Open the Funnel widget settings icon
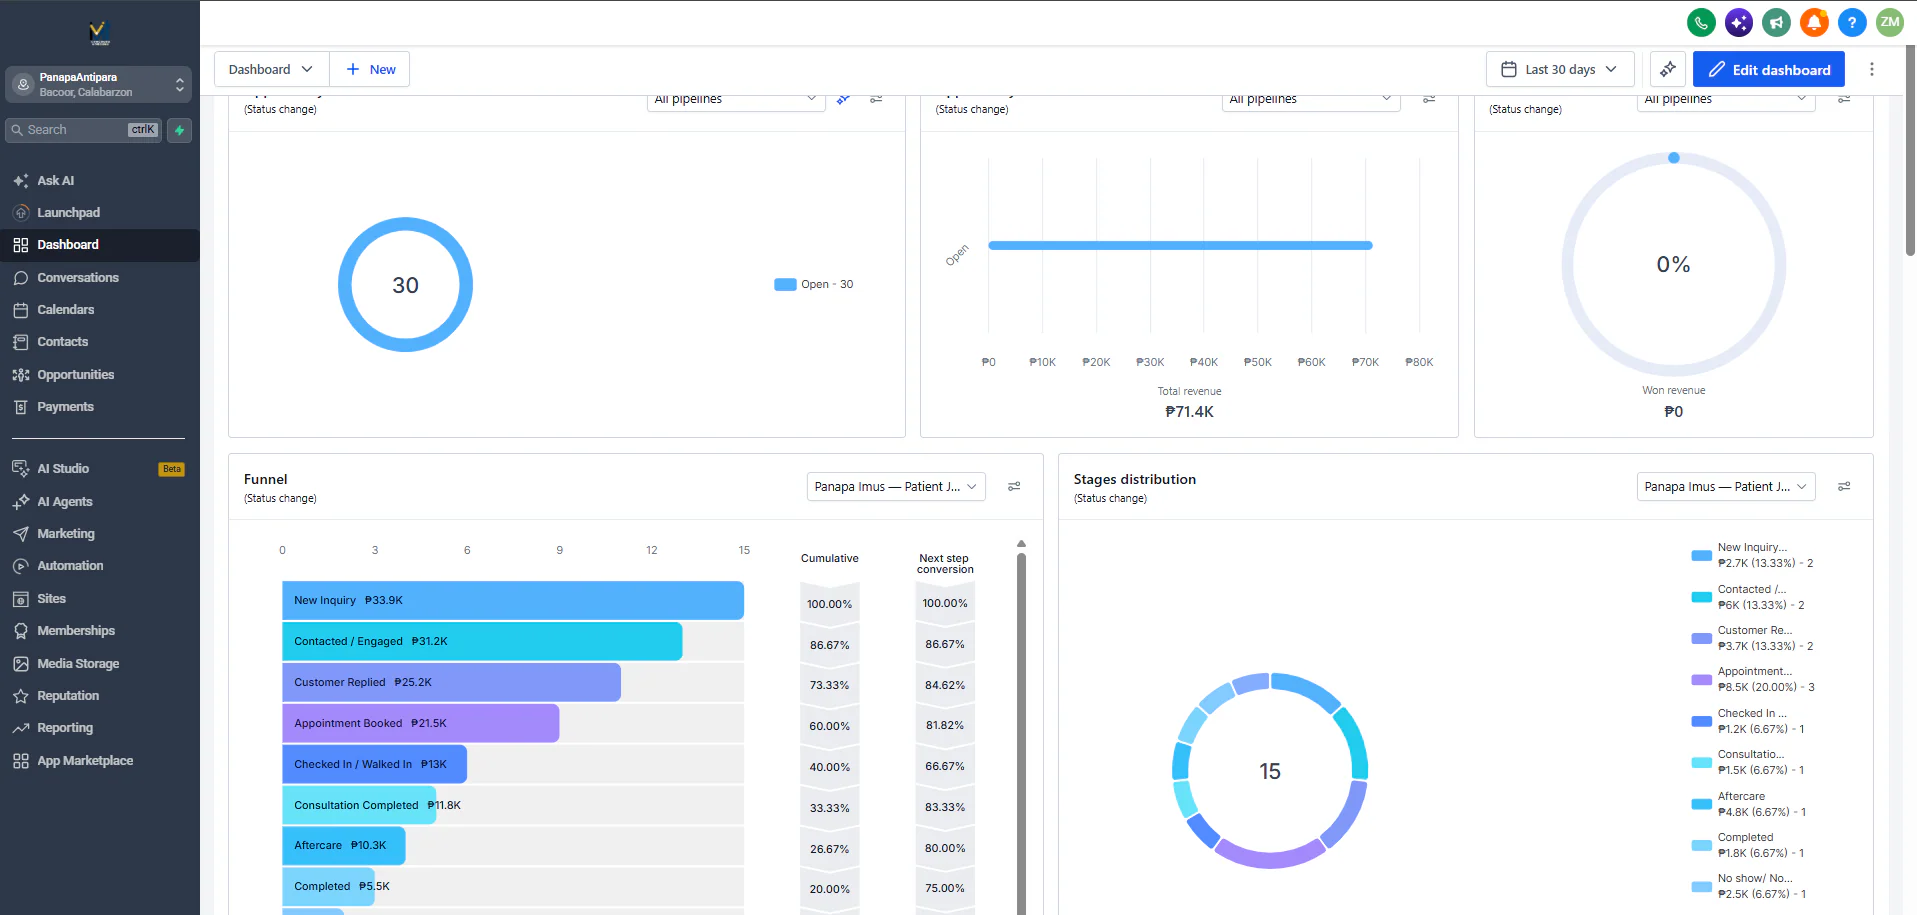Image resolution: width=1917 pixels, height=915 pixels. 1014,486
